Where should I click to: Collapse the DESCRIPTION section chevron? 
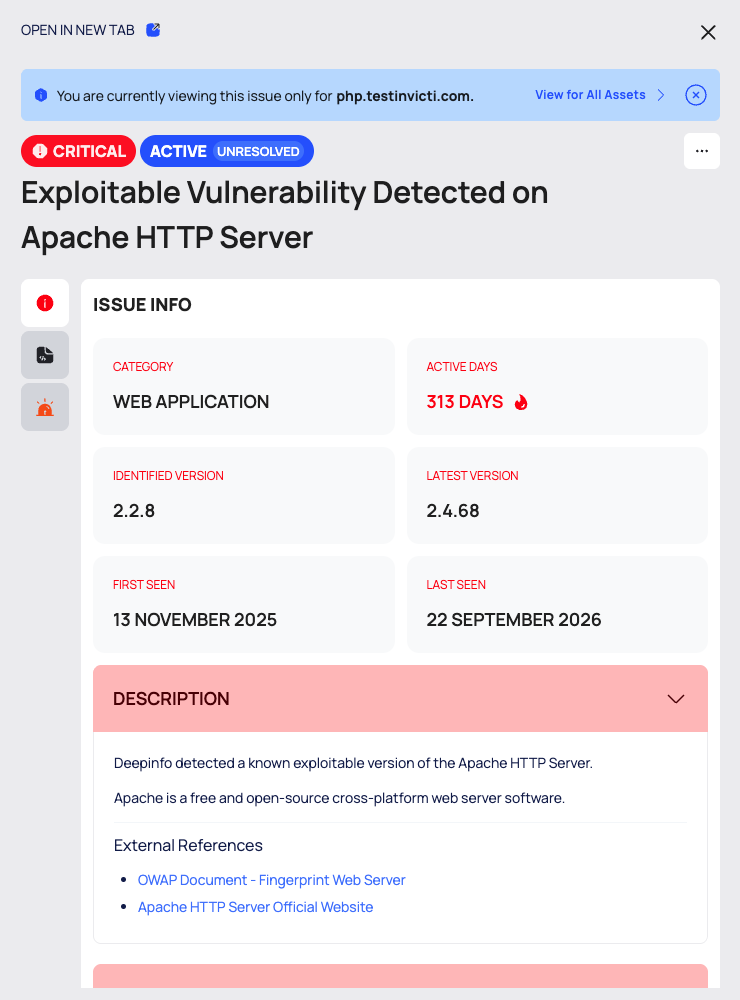[676, 699]
